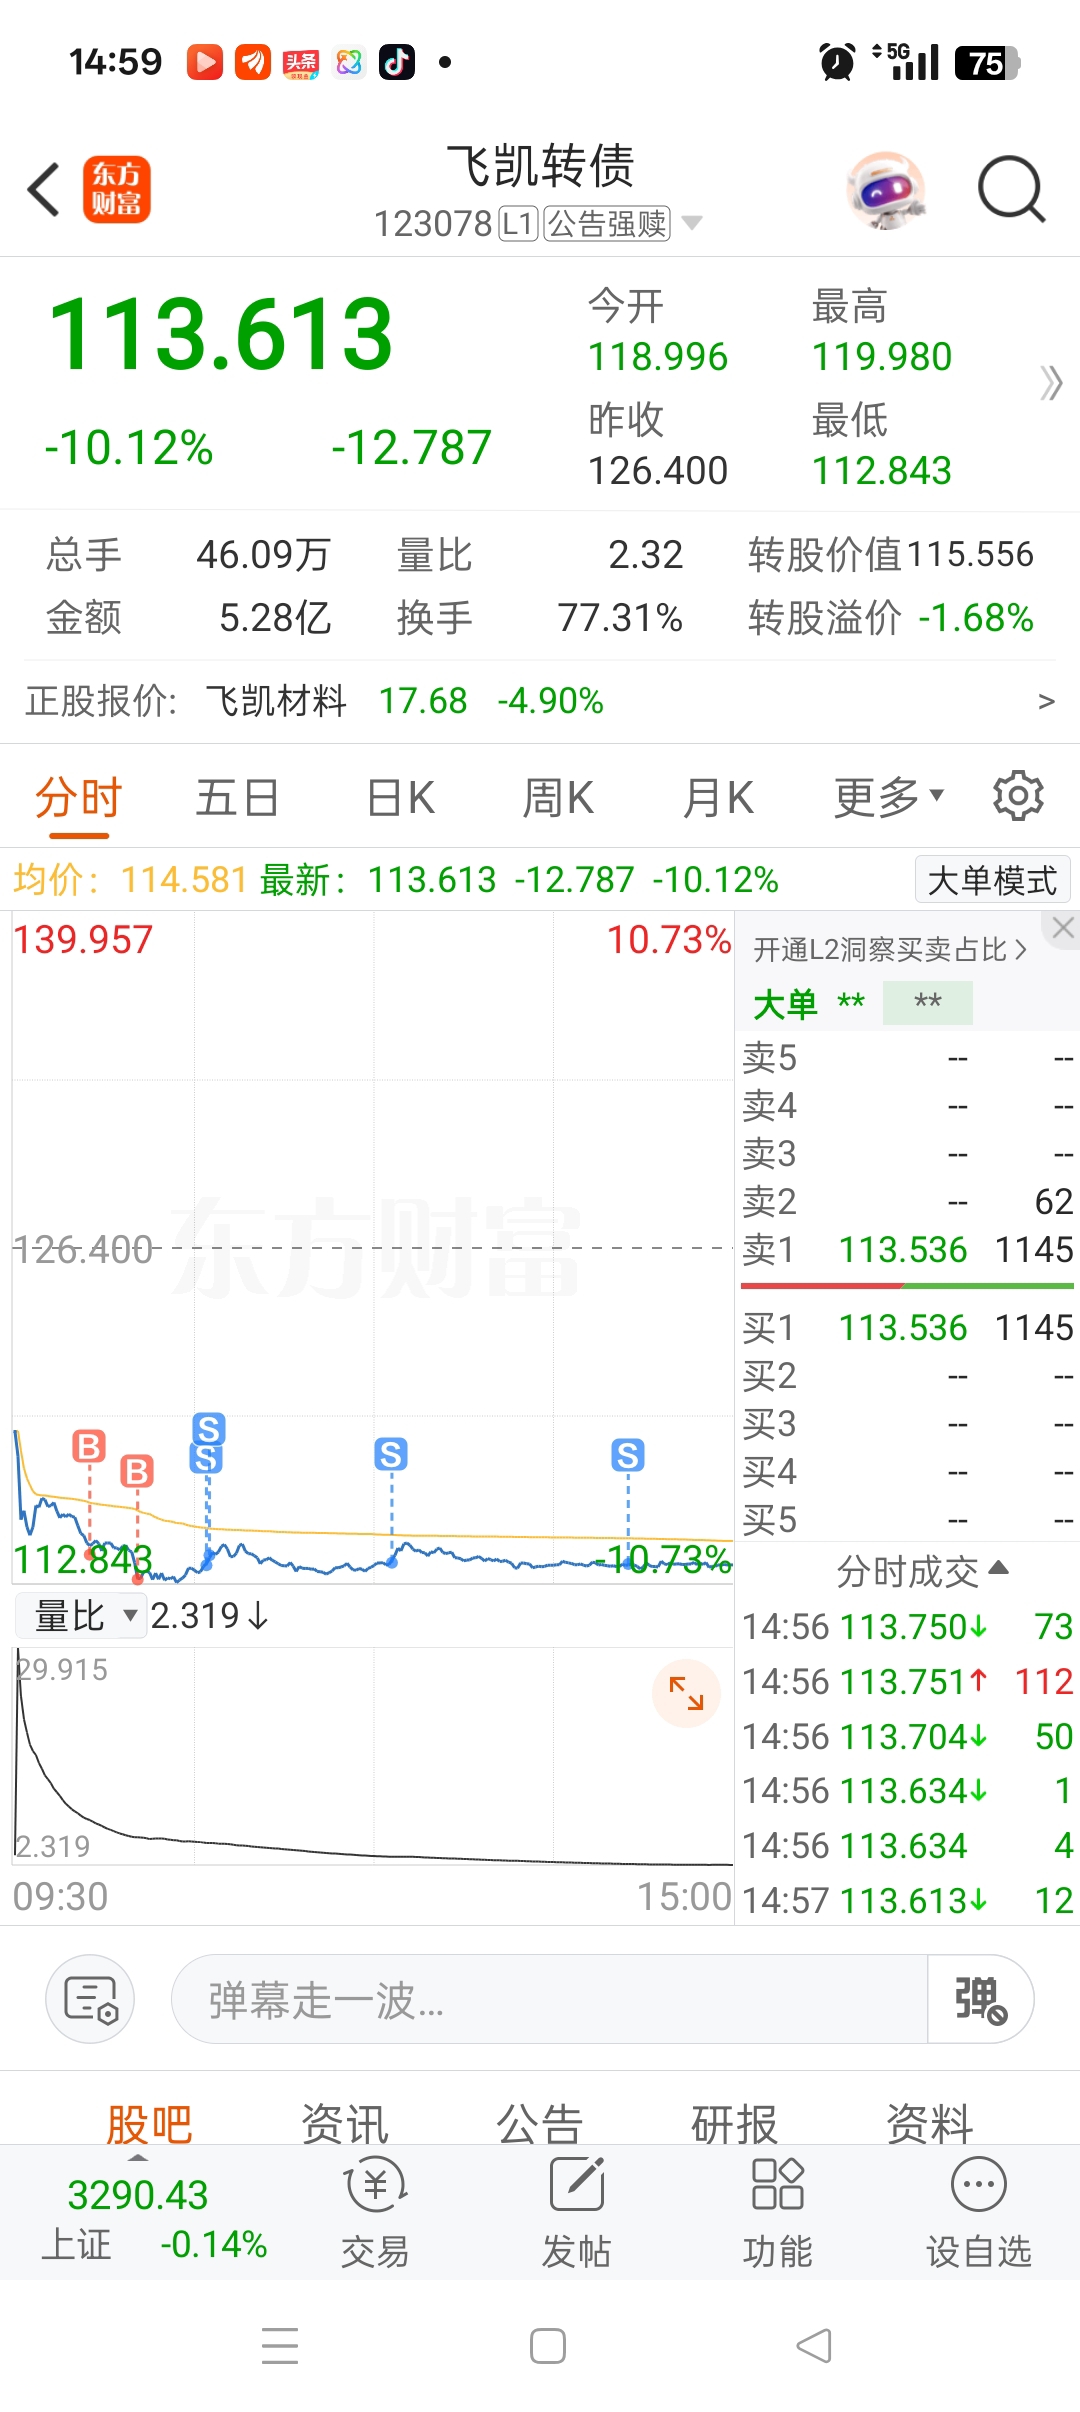Toggle 大单模式 button
Image resolution: width=1080 pixels, height=2412 pixels.
992,880
